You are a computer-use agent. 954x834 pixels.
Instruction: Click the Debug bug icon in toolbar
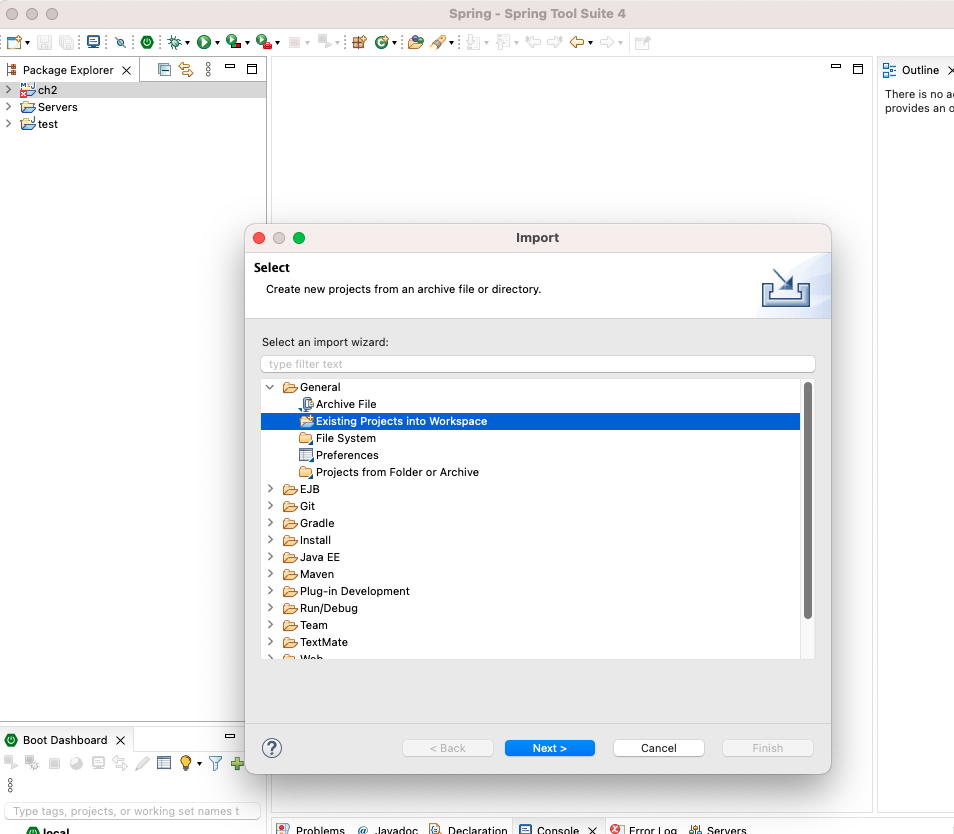[175, 42]
